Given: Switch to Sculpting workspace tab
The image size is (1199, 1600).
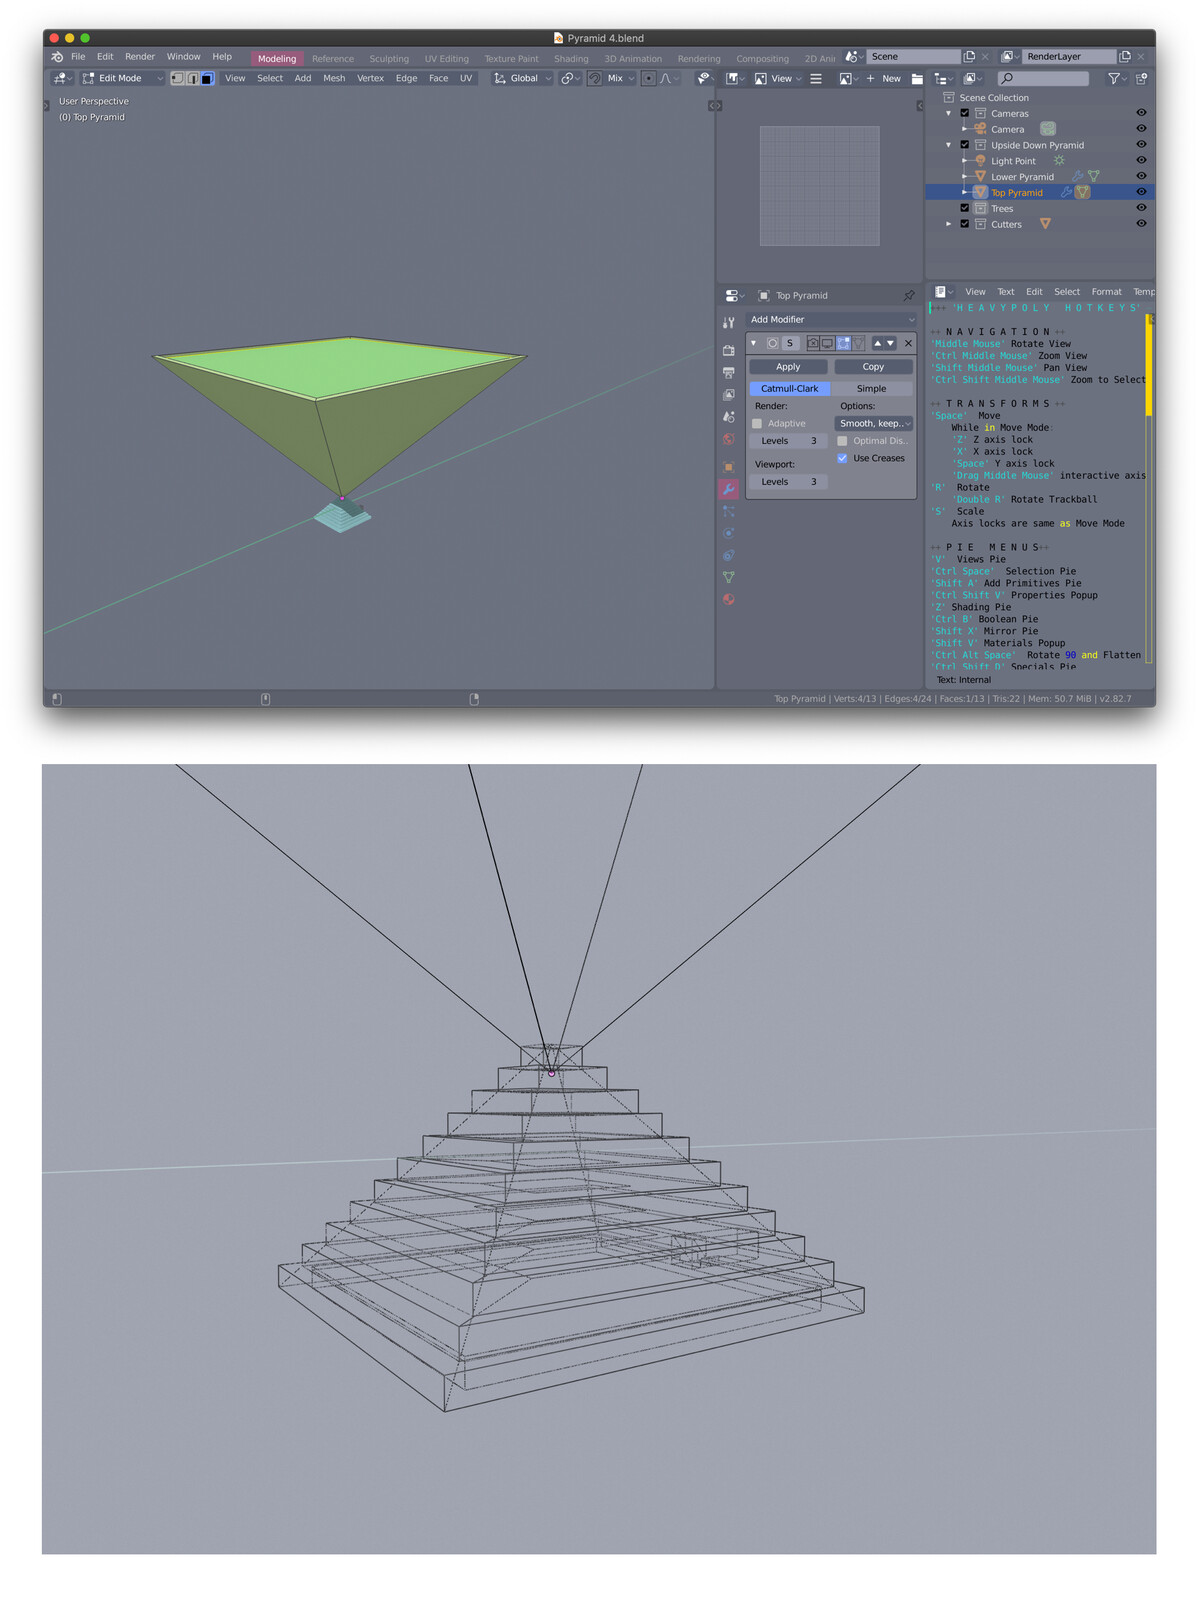Looking at the screenshot, I should (389, 59).
